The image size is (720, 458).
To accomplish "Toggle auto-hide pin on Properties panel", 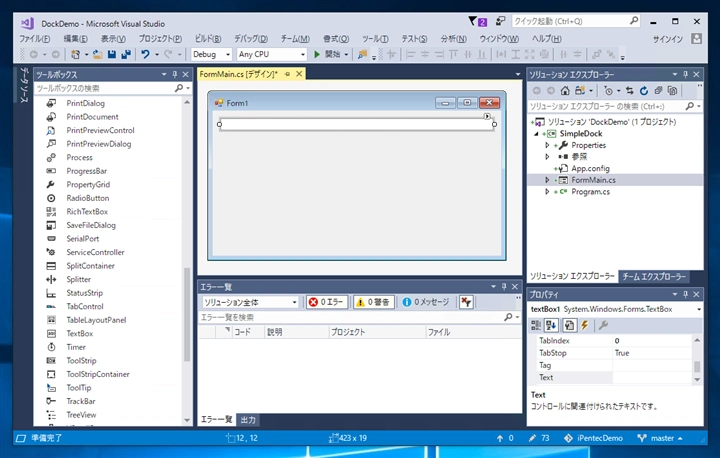I will (685, 294).
